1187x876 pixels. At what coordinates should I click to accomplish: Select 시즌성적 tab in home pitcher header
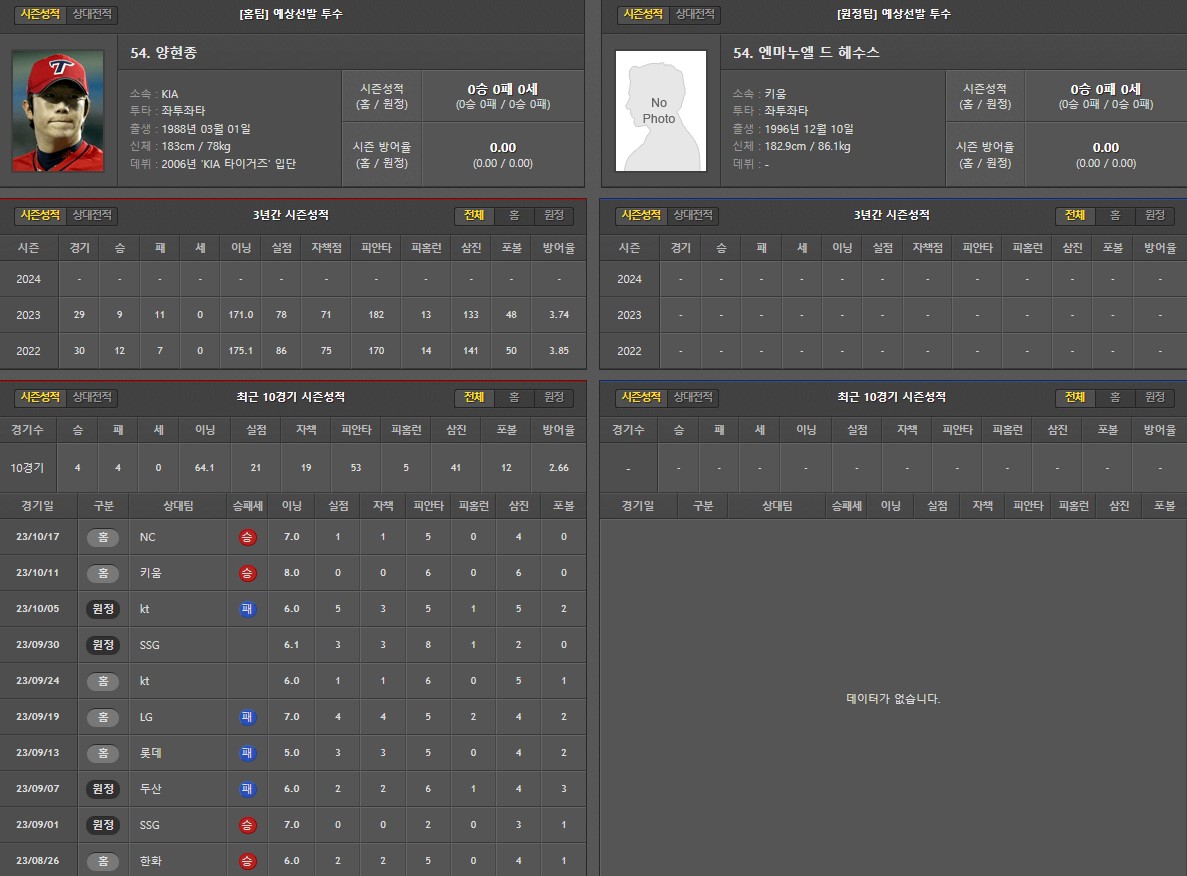pyautogui.click(x=40, y=14)
